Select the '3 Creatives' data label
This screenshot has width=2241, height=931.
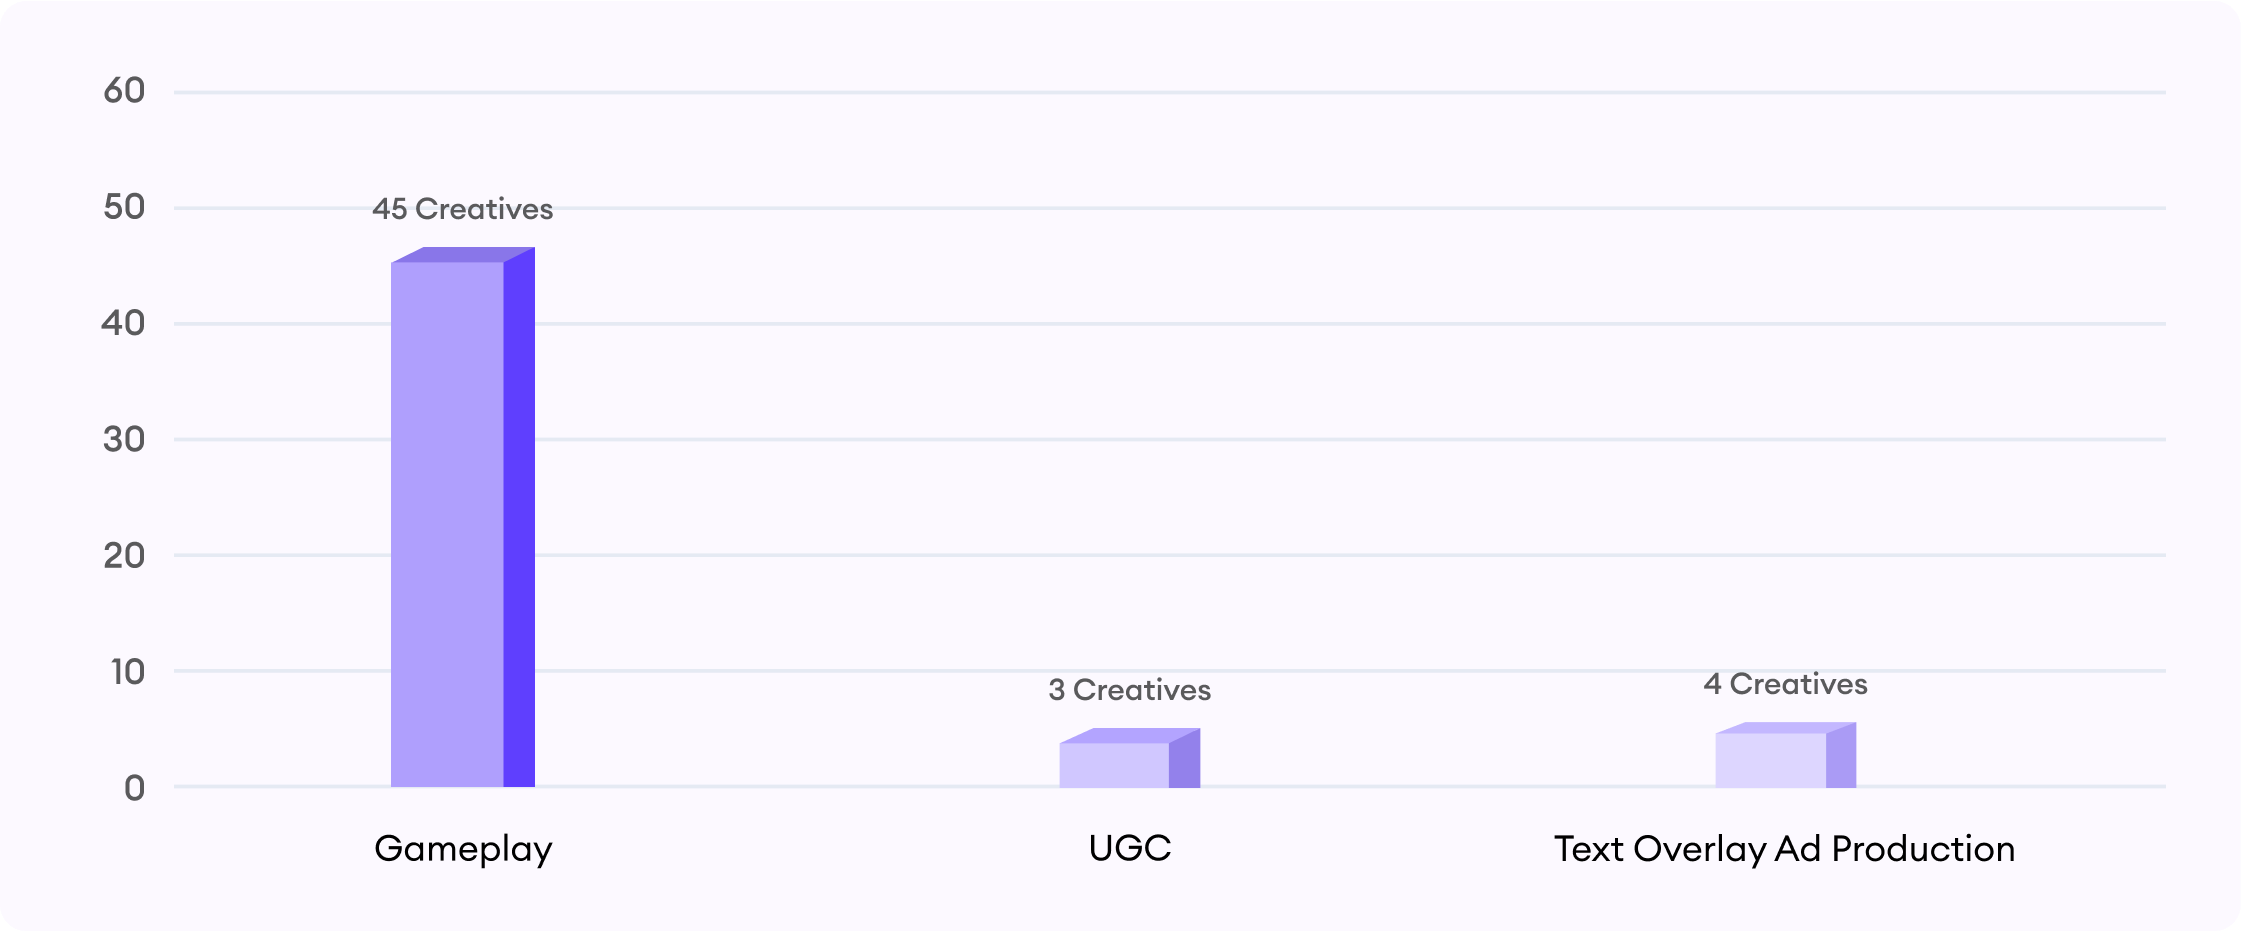coord(1130,690)
